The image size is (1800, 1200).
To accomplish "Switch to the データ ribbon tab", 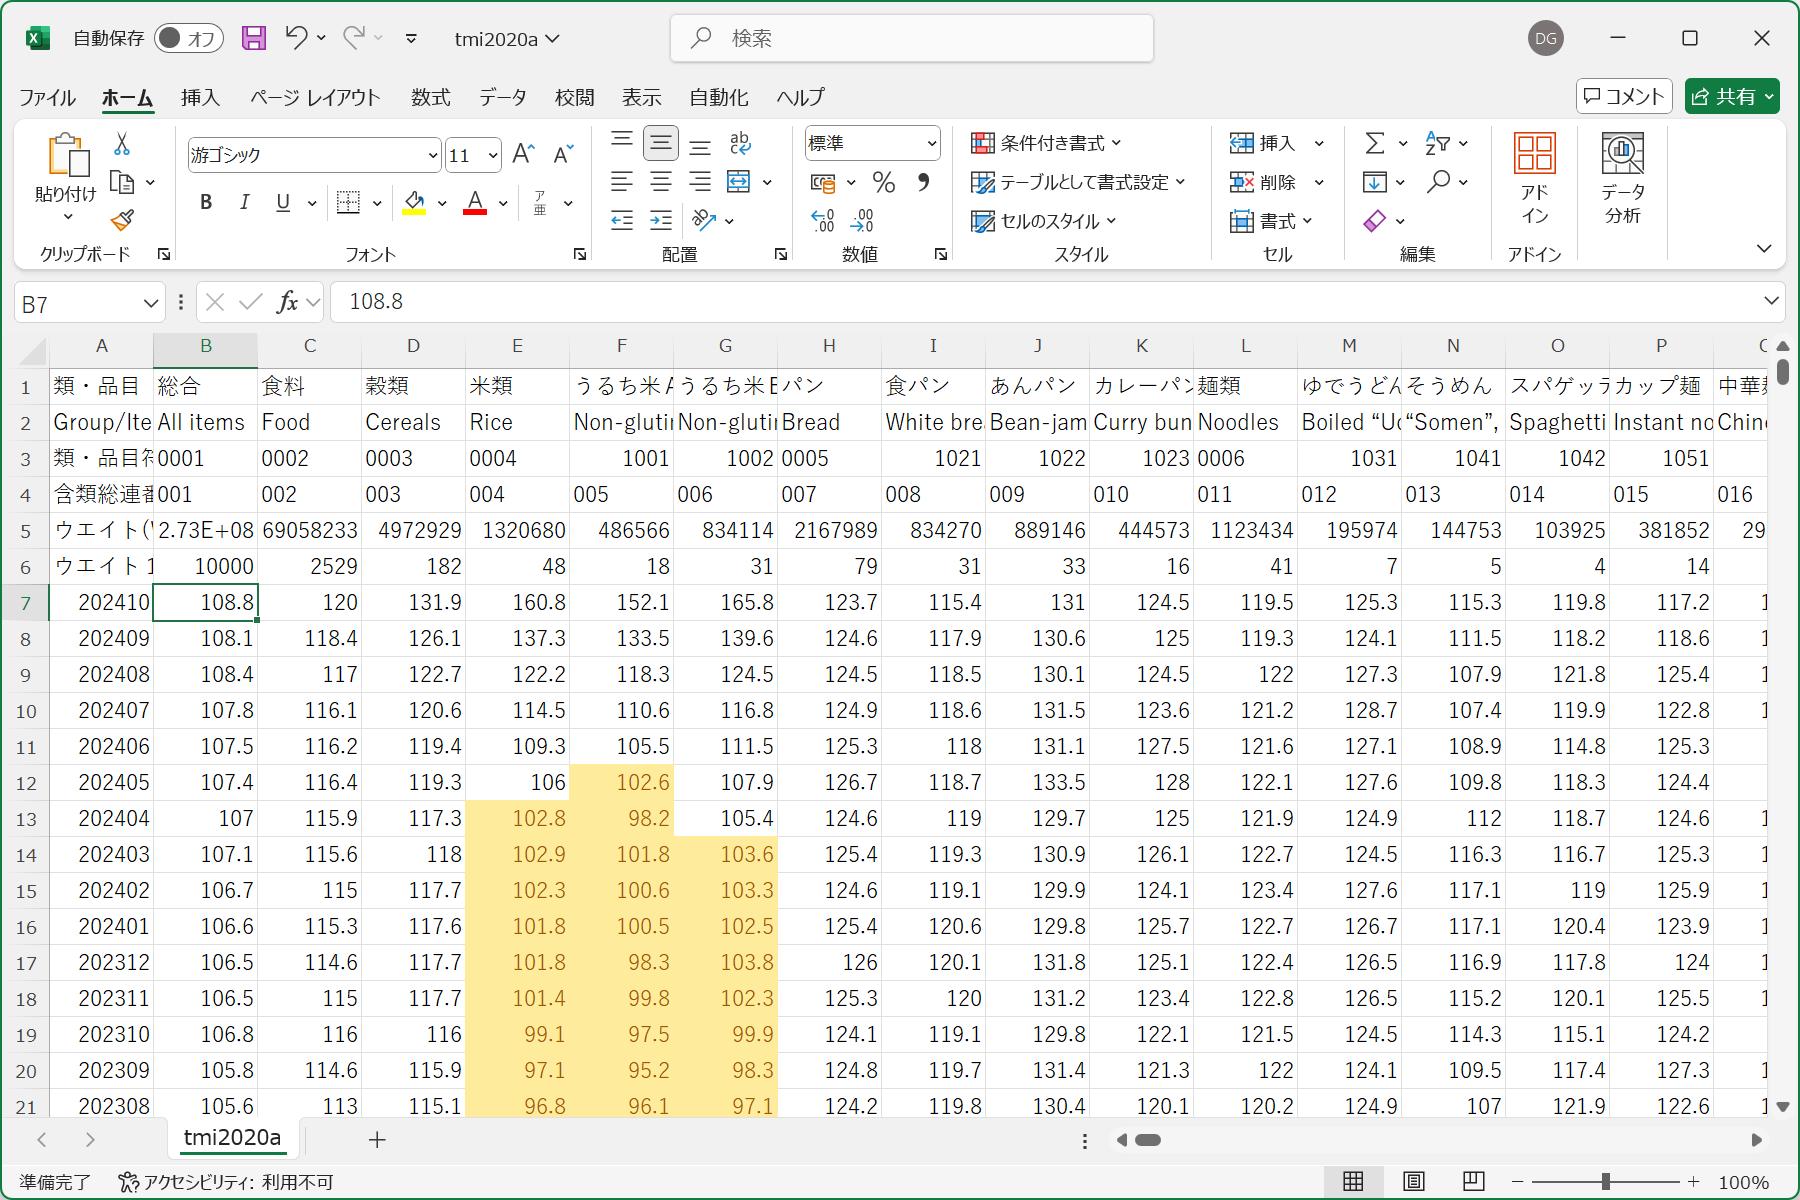I will click(x=502, y=97).
